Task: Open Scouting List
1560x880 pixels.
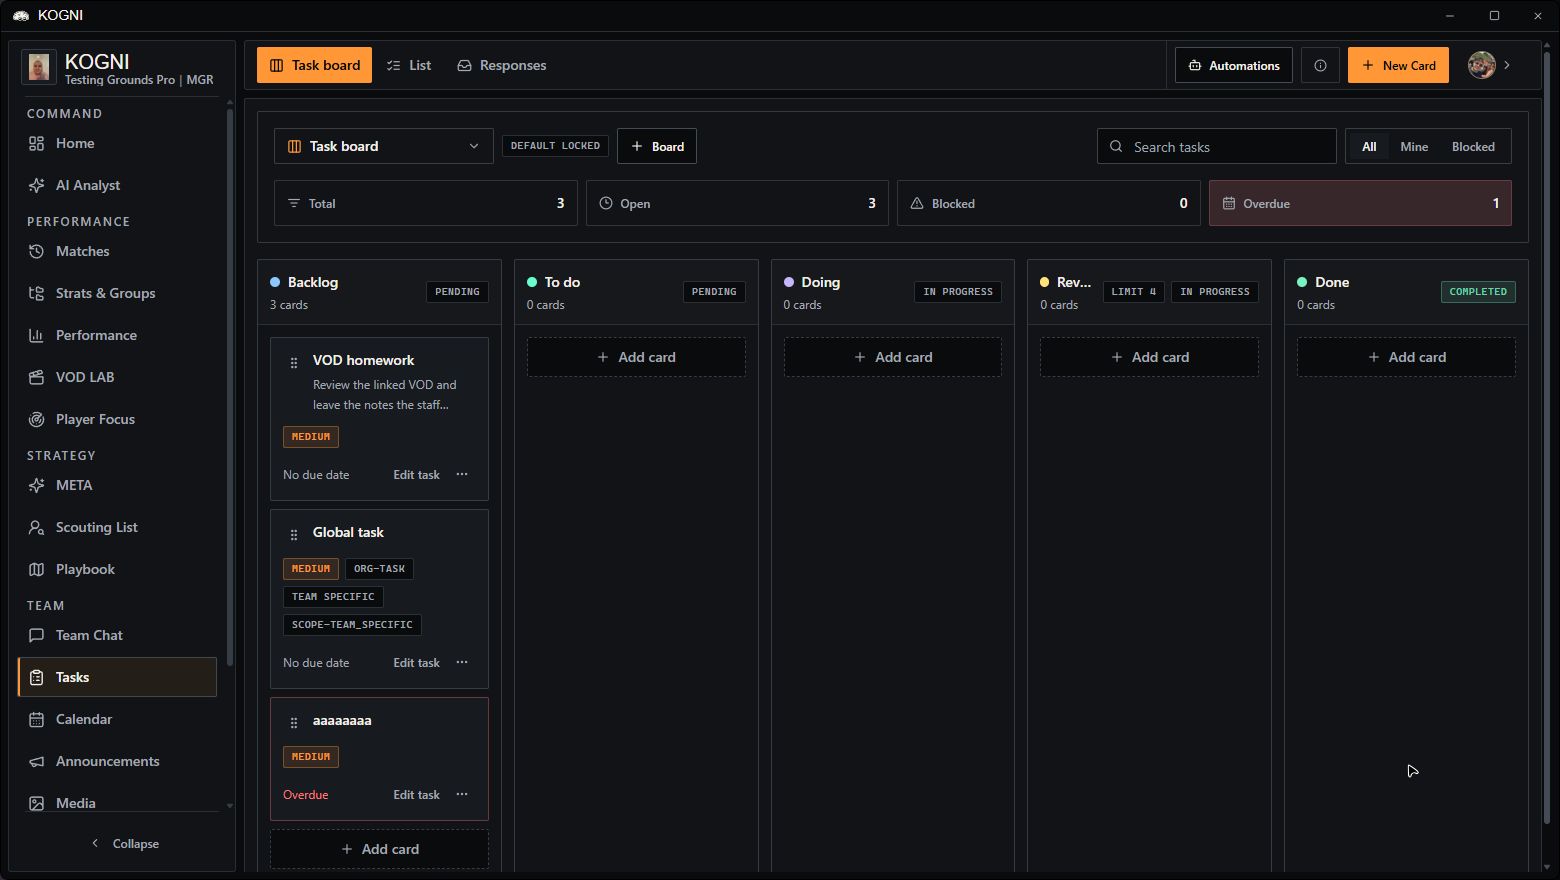Action: coord(117,527)
